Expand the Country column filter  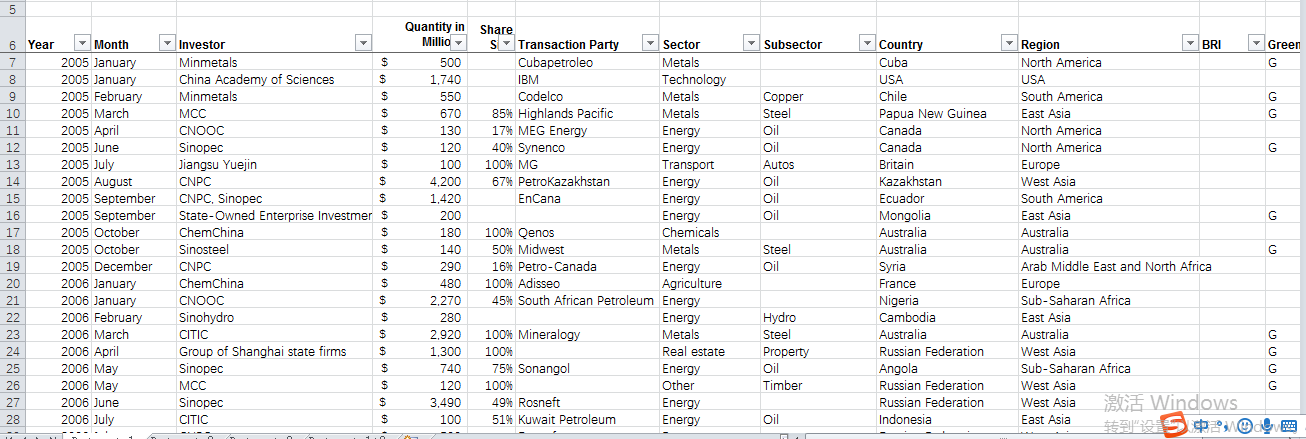(1008, 44)
